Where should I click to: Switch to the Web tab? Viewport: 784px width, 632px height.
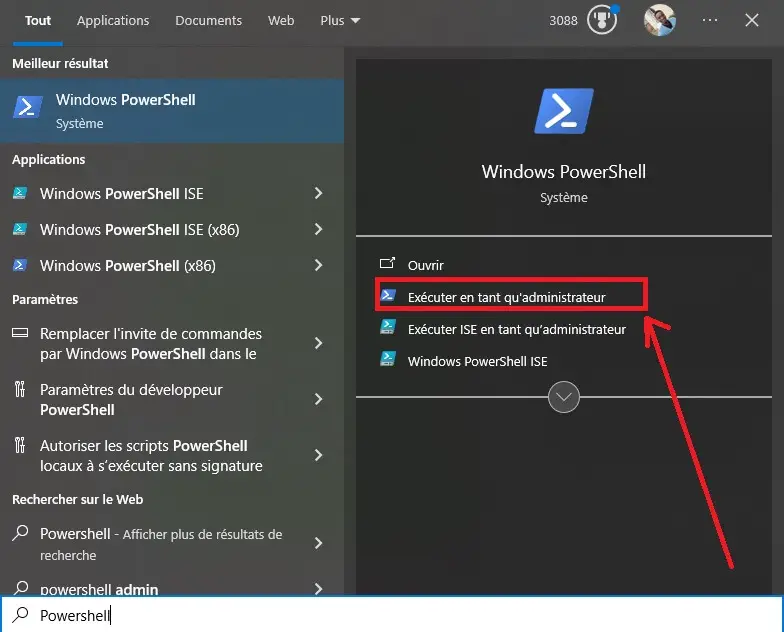[x=280, y=20]
